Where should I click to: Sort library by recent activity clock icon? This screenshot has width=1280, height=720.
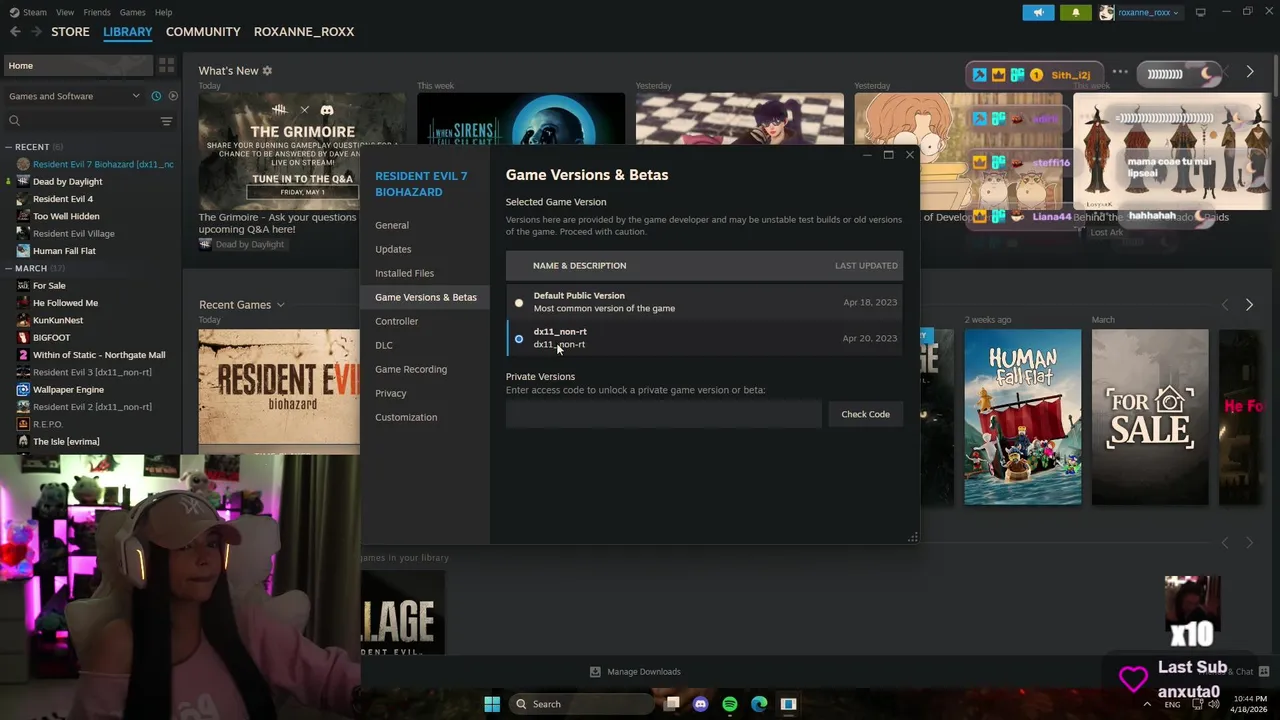point(156,96)
